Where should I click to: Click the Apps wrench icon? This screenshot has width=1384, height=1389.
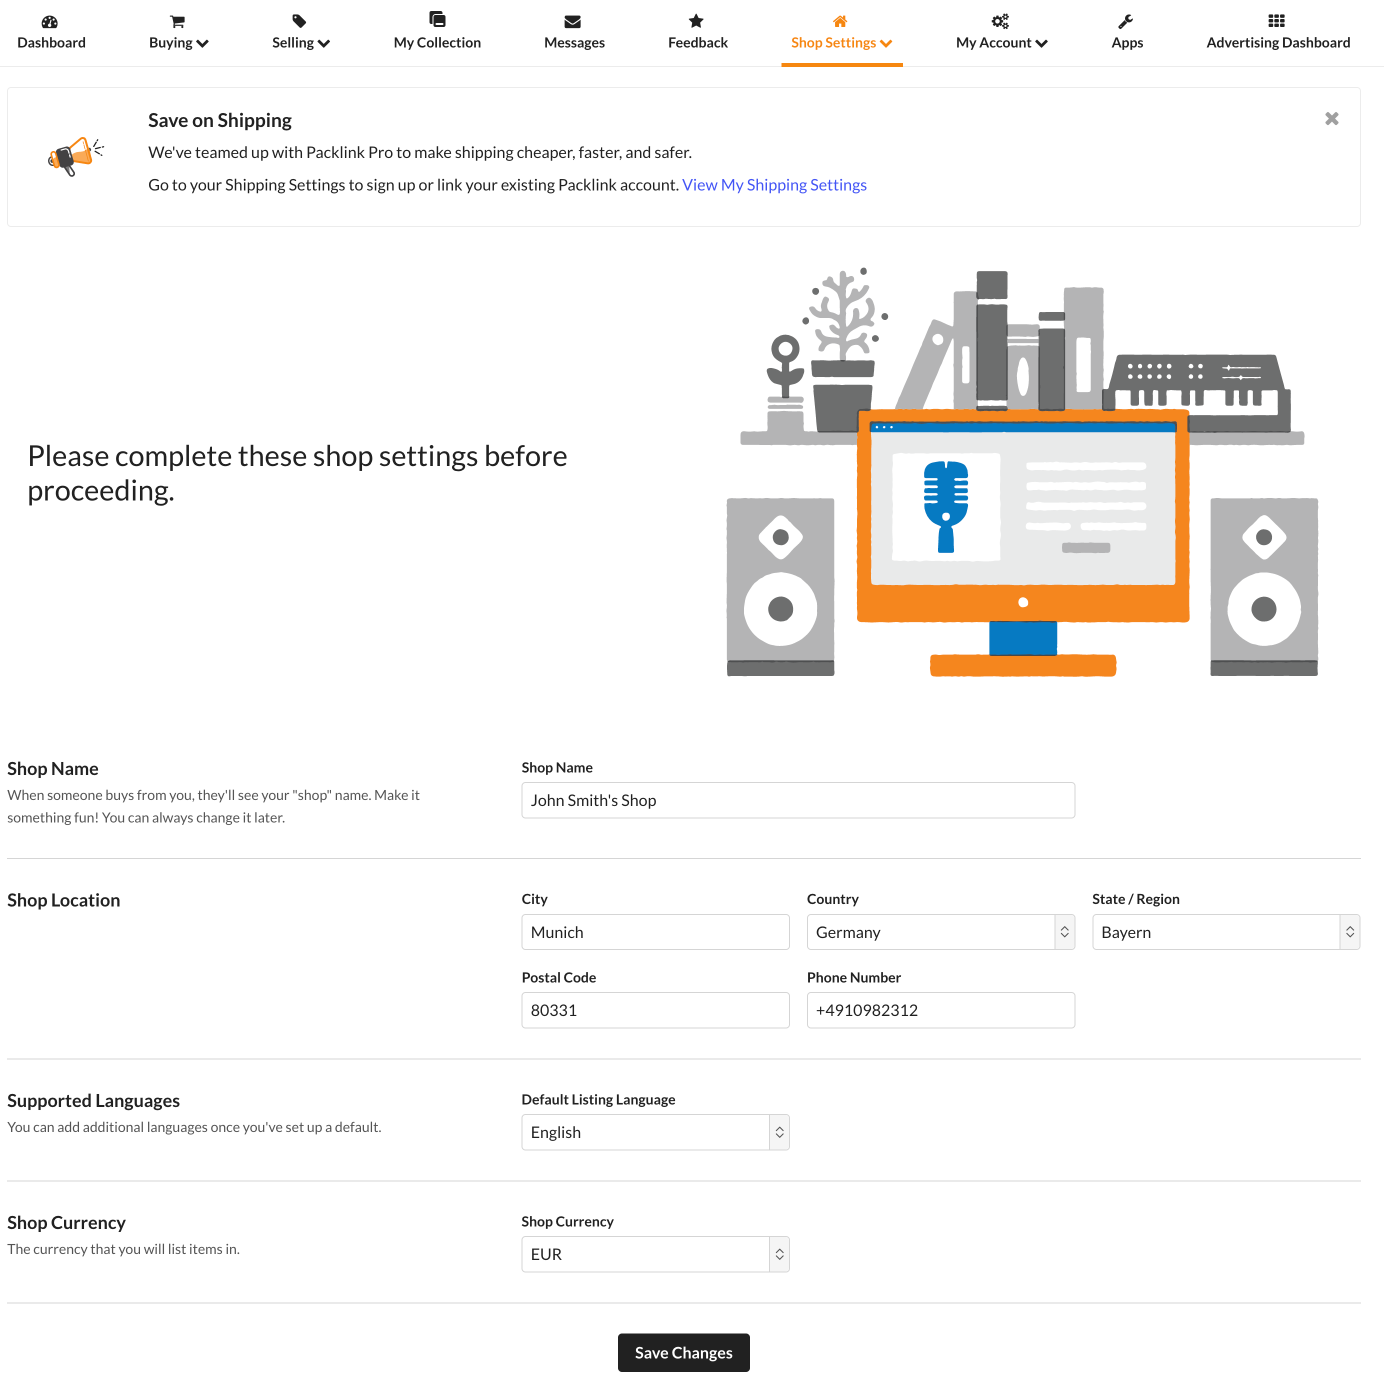[1126, 21]
